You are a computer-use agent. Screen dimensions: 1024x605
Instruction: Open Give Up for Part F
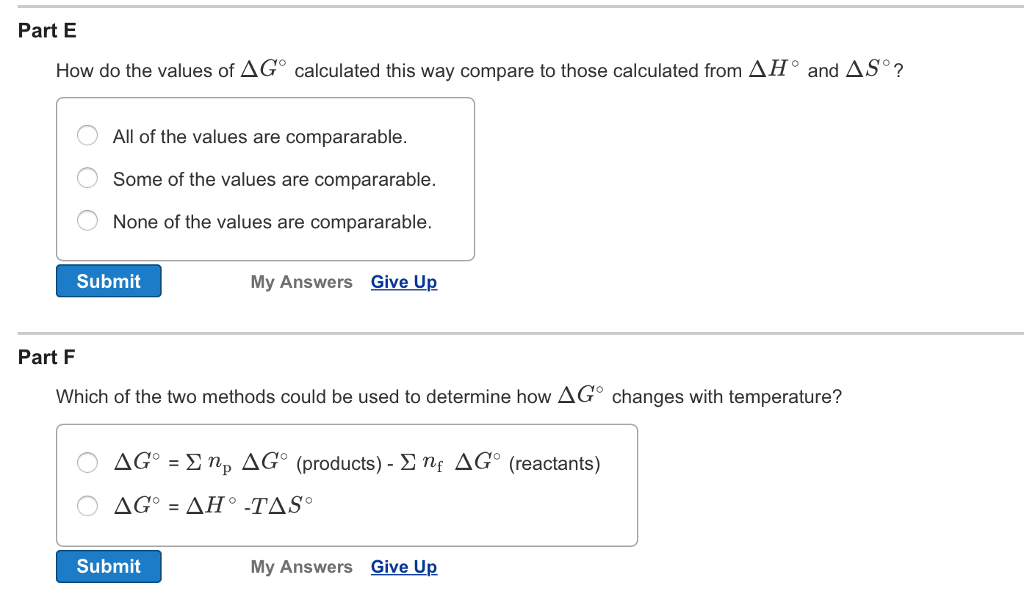click(x=403, y=567)
